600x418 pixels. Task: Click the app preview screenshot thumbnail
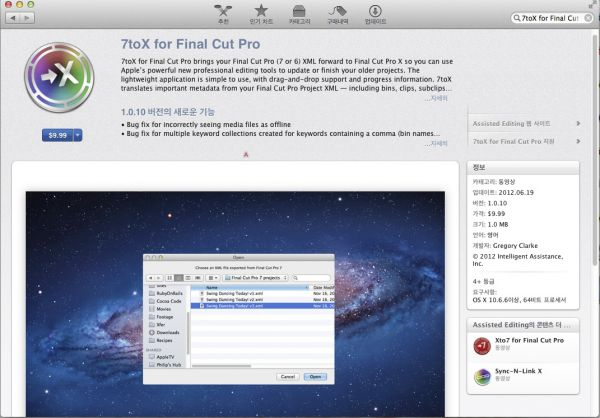(235, 304)
